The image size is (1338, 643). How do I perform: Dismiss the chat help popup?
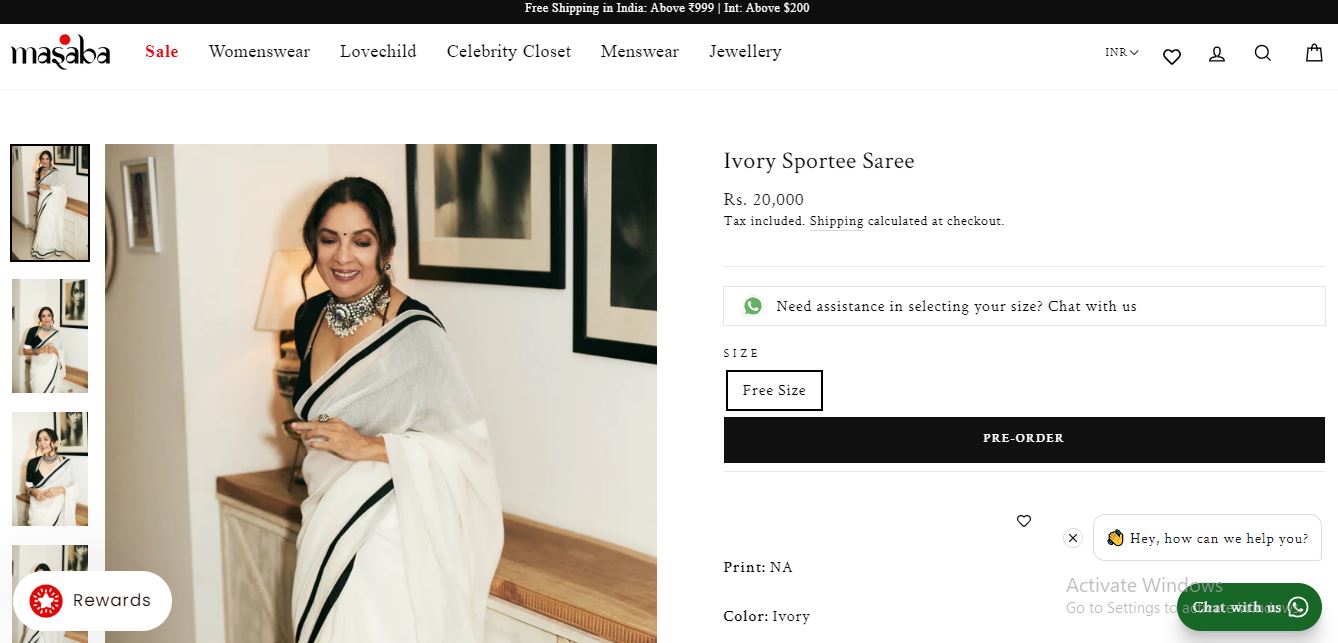(x=1073, y=538)
